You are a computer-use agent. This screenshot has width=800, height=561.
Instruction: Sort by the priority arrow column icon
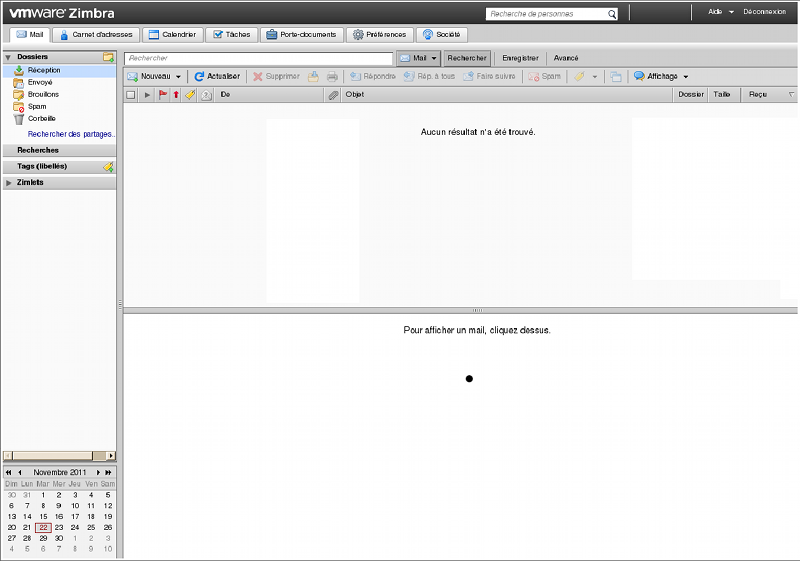[176, 94]
